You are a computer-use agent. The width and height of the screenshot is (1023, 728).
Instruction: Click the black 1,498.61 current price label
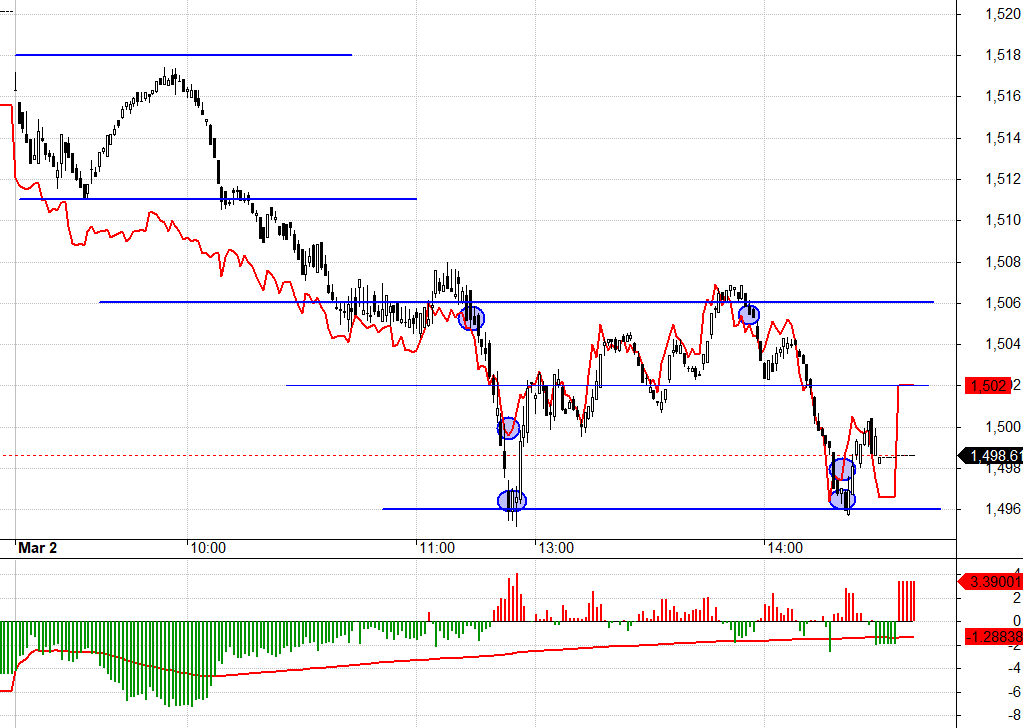(x=990, y=457)
